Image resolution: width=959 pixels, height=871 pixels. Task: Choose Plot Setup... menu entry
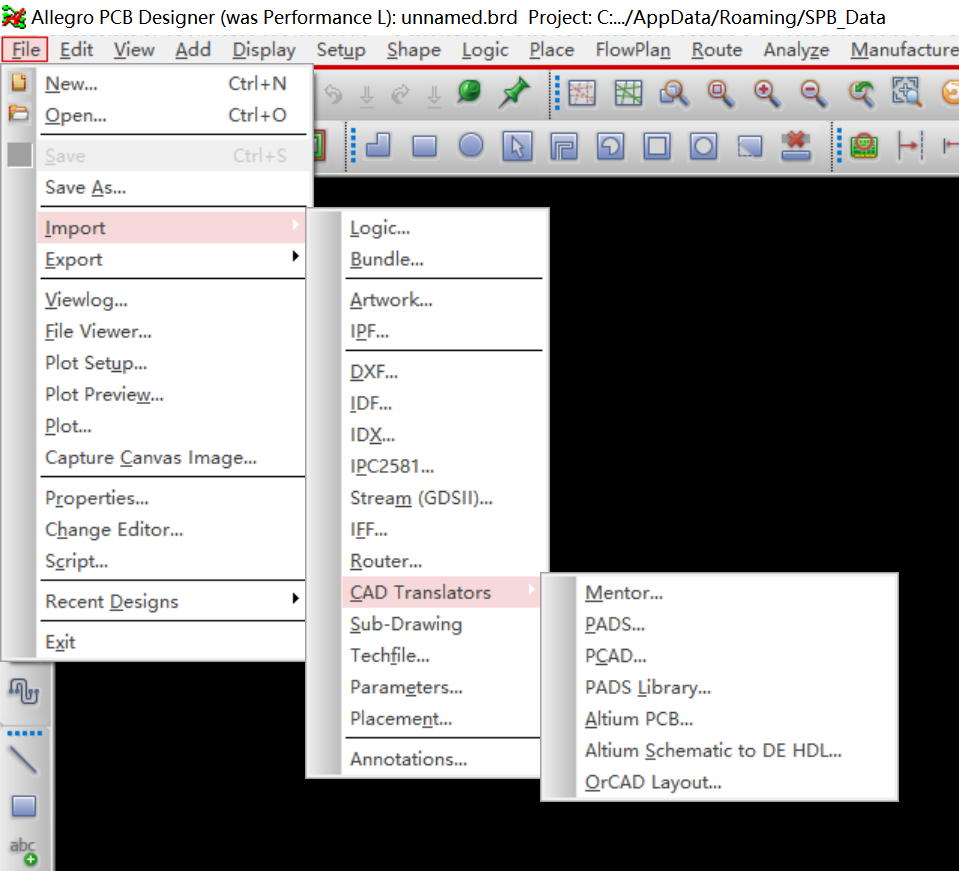[x=172, y=363]
